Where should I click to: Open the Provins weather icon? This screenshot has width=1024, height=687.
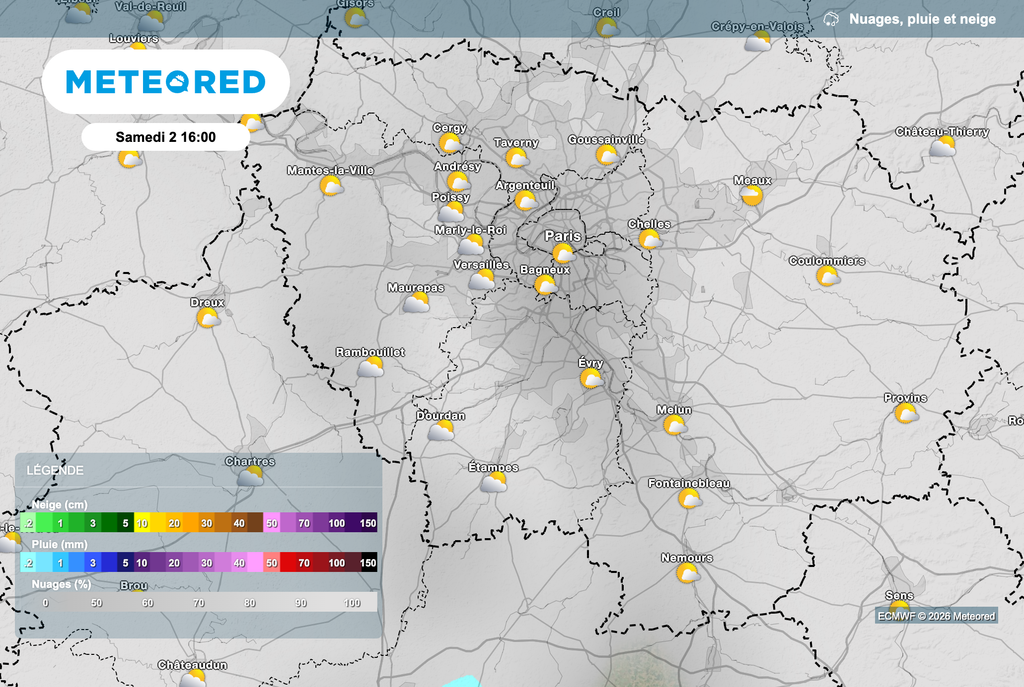906,413
